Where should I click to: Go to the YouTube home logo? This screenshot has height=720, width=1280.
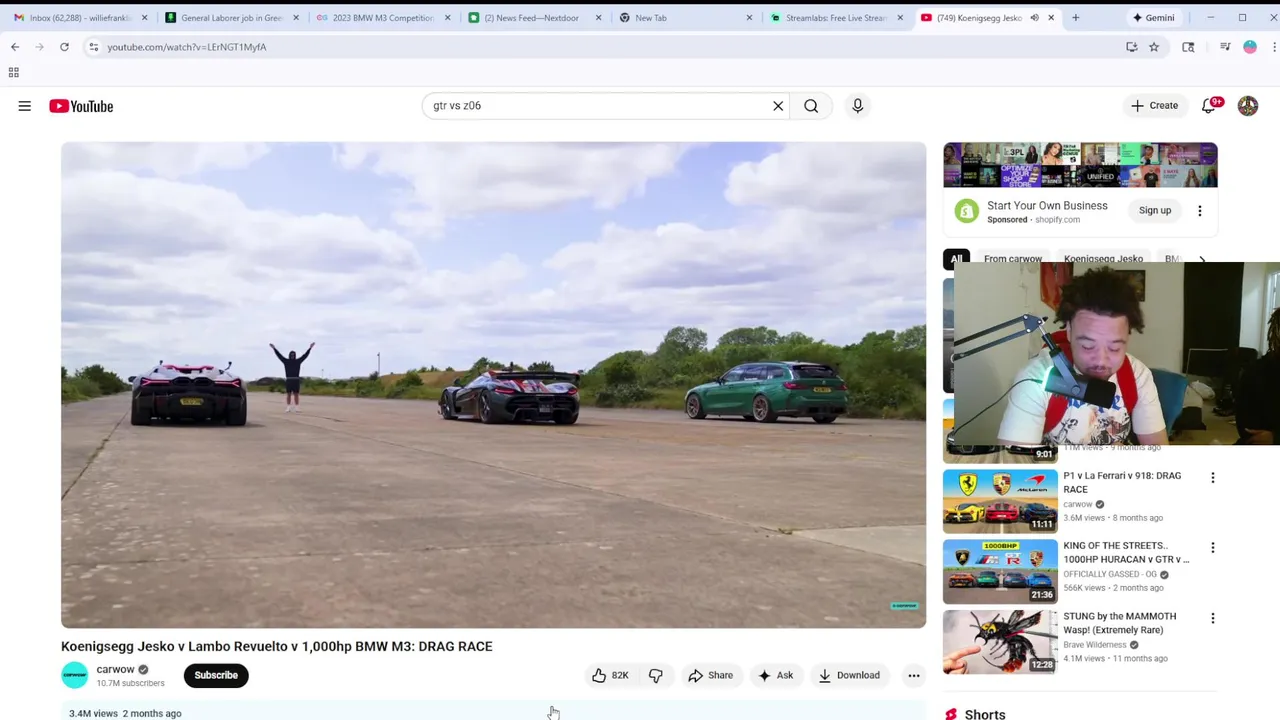(81, 106)
